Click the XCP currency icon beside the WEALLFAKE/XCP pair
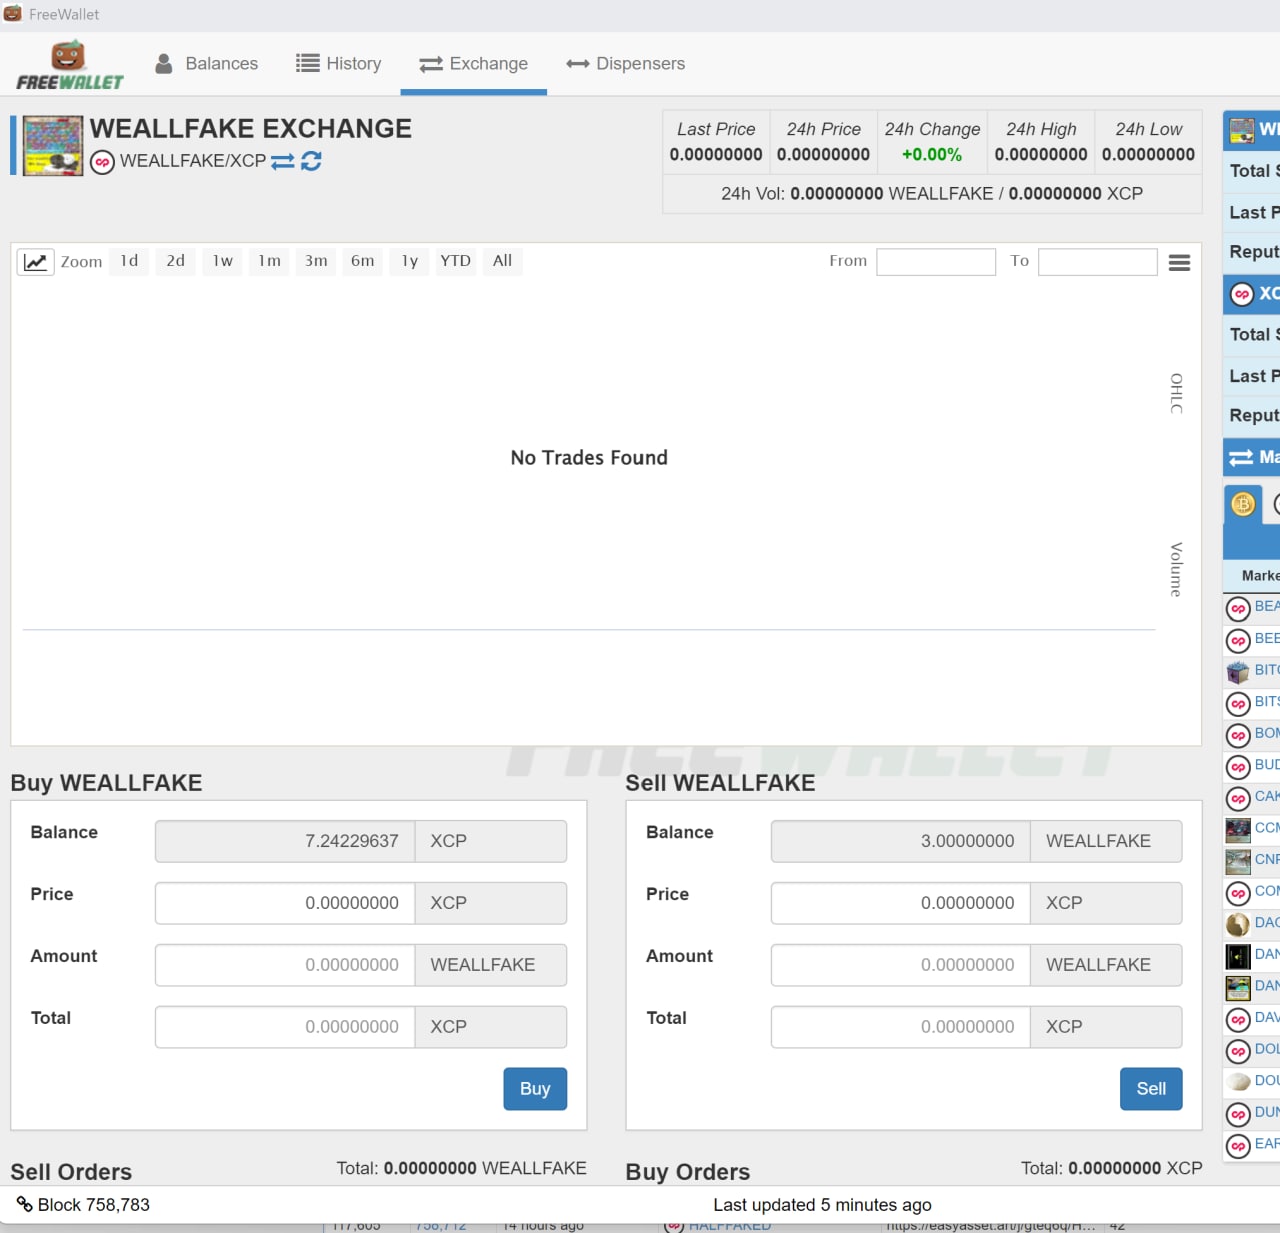This screenshot has height=1233, width=1280. [x=102, y=162]
